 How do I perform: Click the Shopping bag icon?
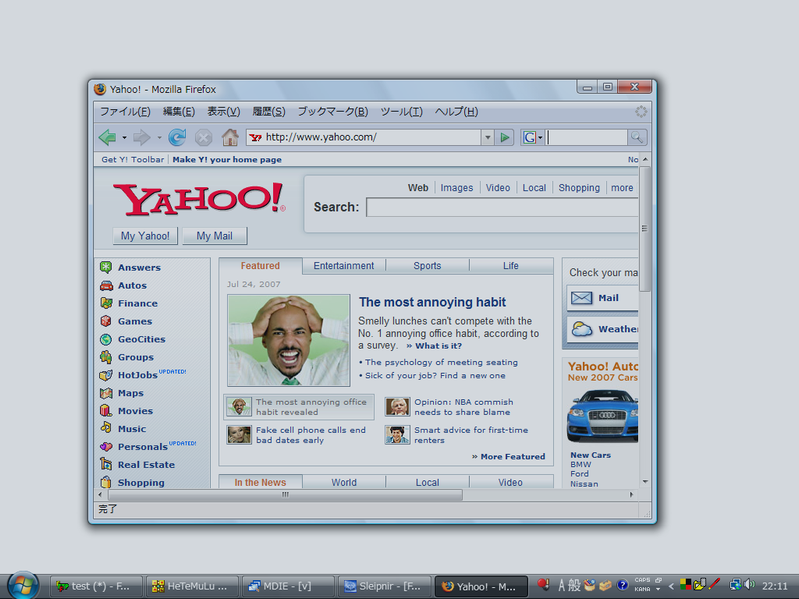(x=106, y=482)
